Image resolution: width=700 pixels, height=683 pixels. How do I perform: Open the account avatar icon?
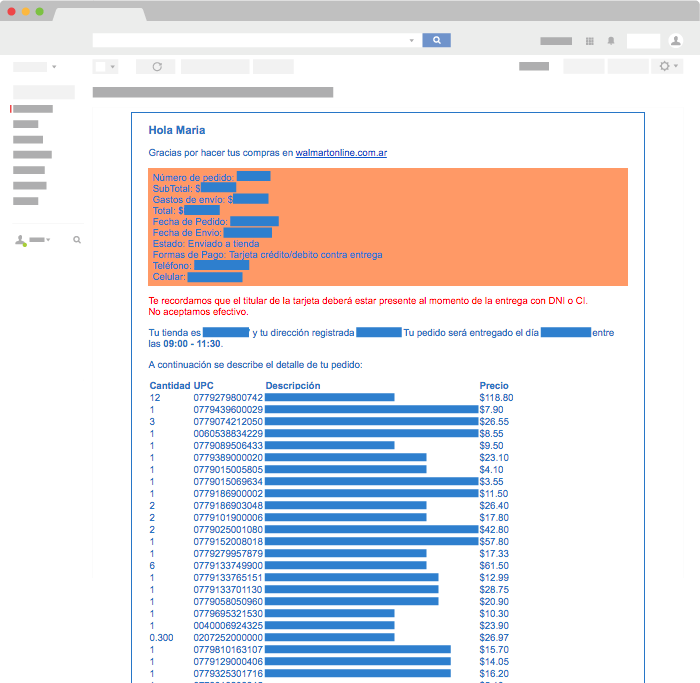pos(675,41)
